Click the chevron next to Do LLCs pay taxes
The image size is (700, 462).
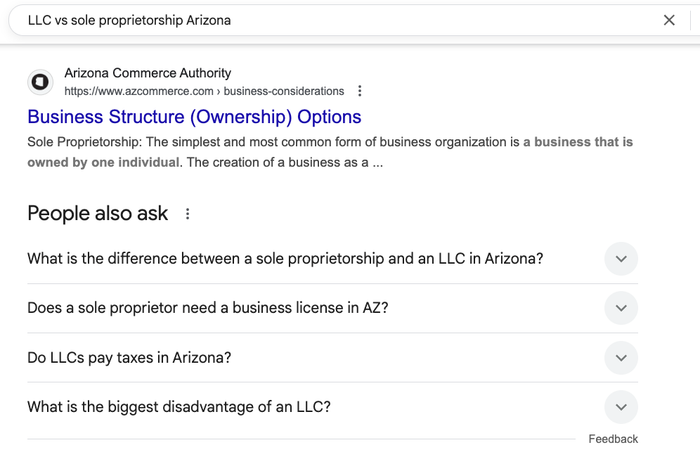click(621, 358)
